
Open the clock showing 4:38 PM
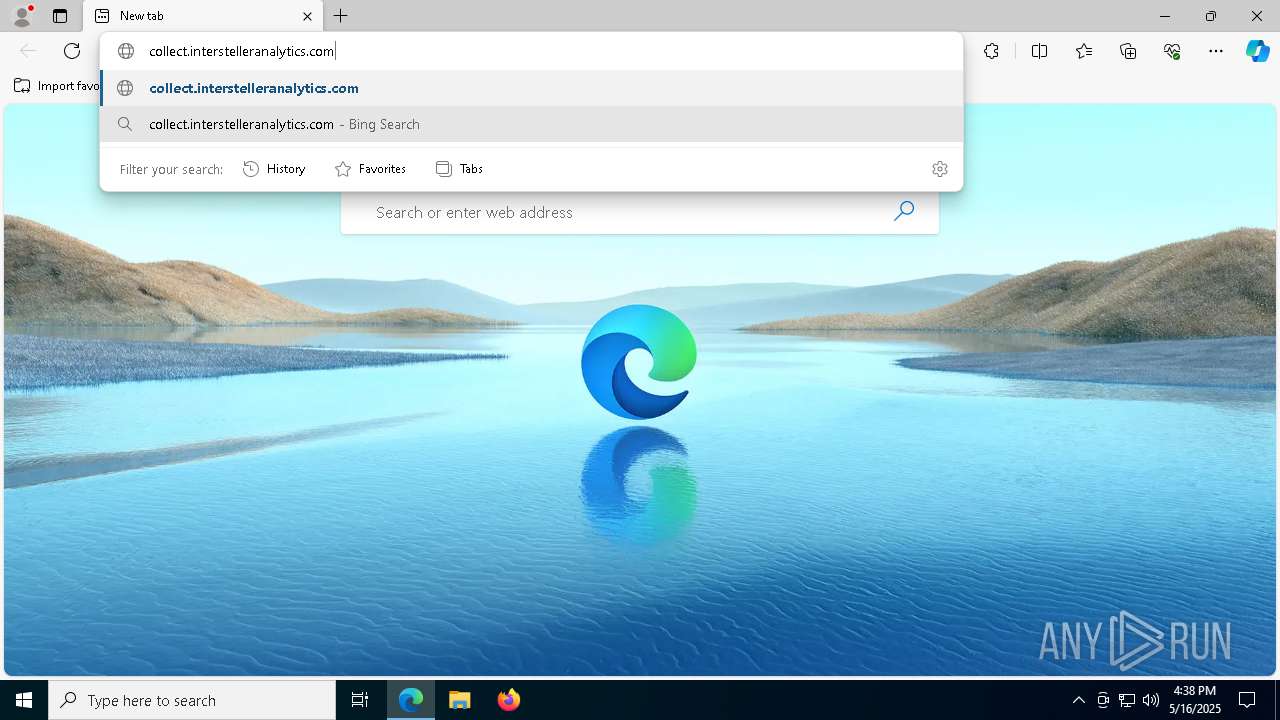point(1195,700)
